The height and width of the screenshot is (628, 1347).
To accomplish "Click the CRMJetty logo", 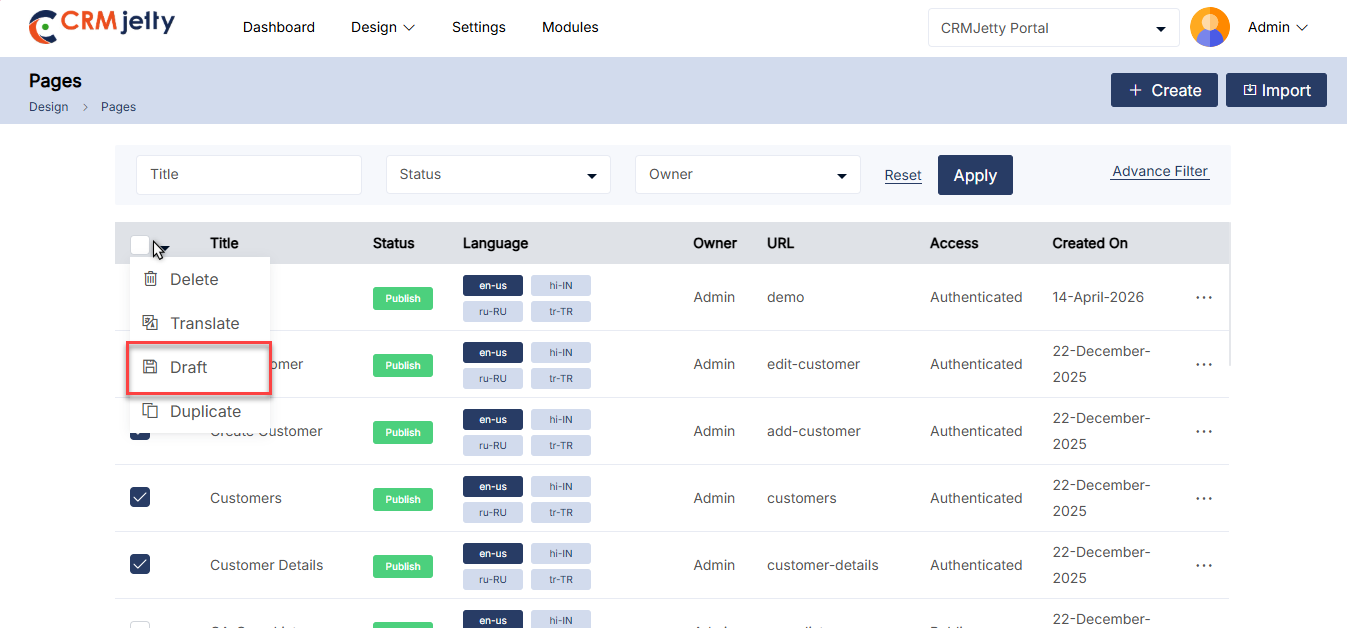I will (x=102, y=27).
